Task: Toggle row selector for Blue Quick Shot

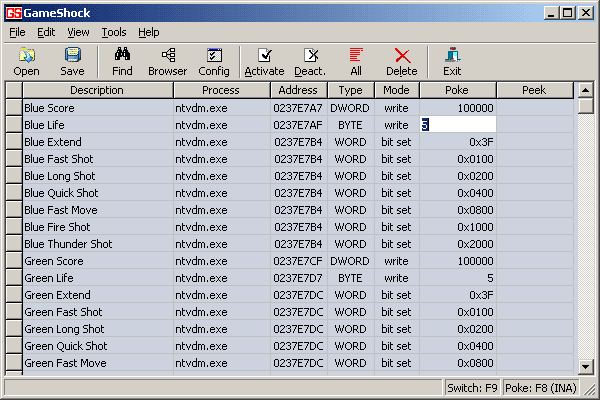Action: (14, 192)
